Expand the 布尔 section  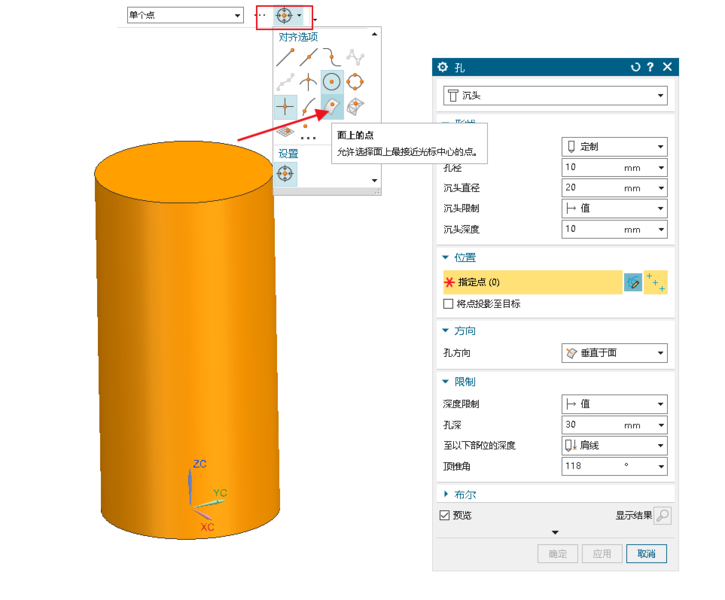(446, 494)
